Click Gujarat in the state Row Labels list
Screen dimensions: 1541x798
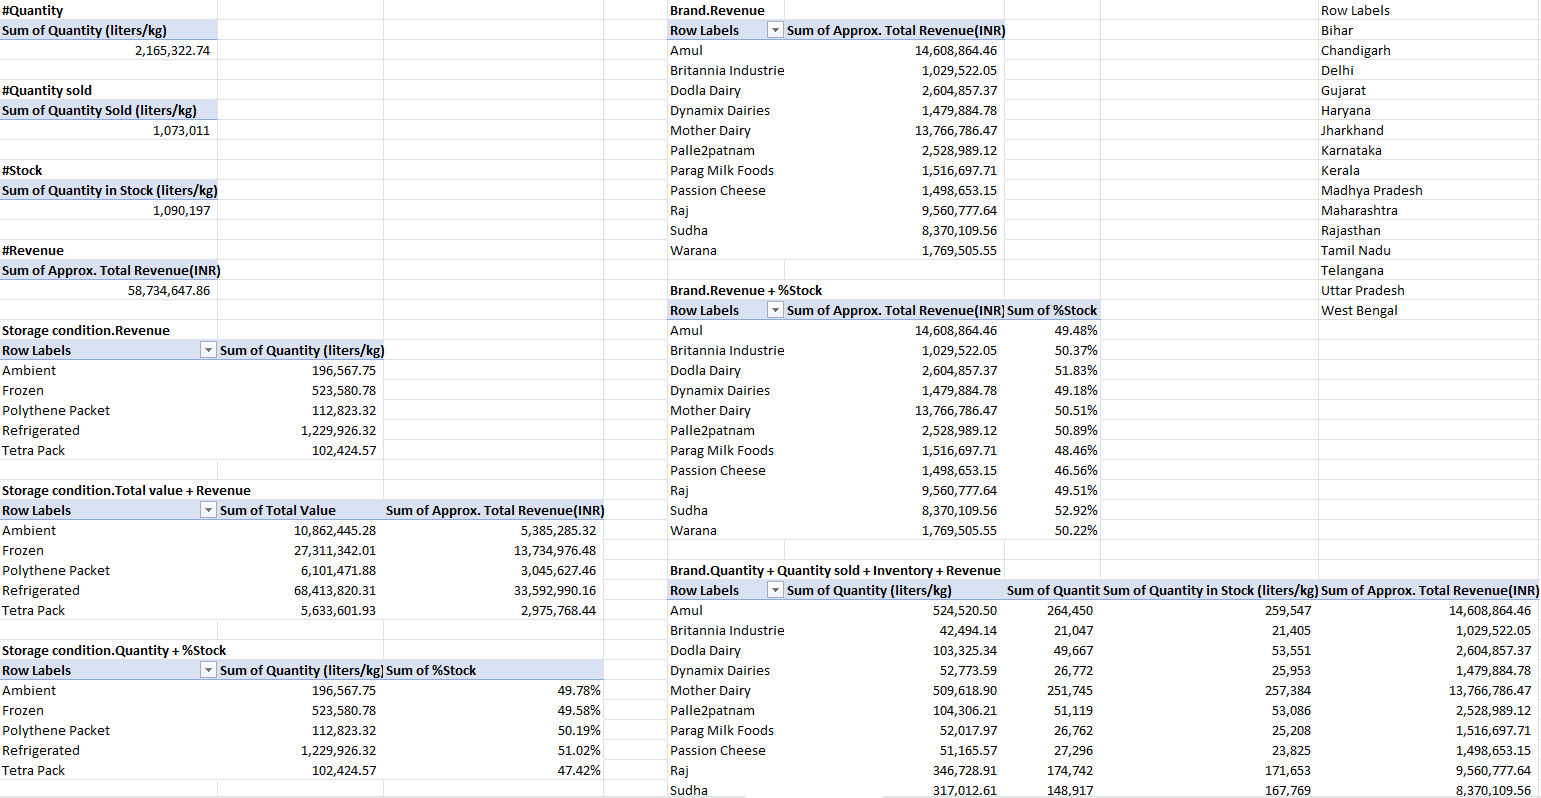point(1343,91)
